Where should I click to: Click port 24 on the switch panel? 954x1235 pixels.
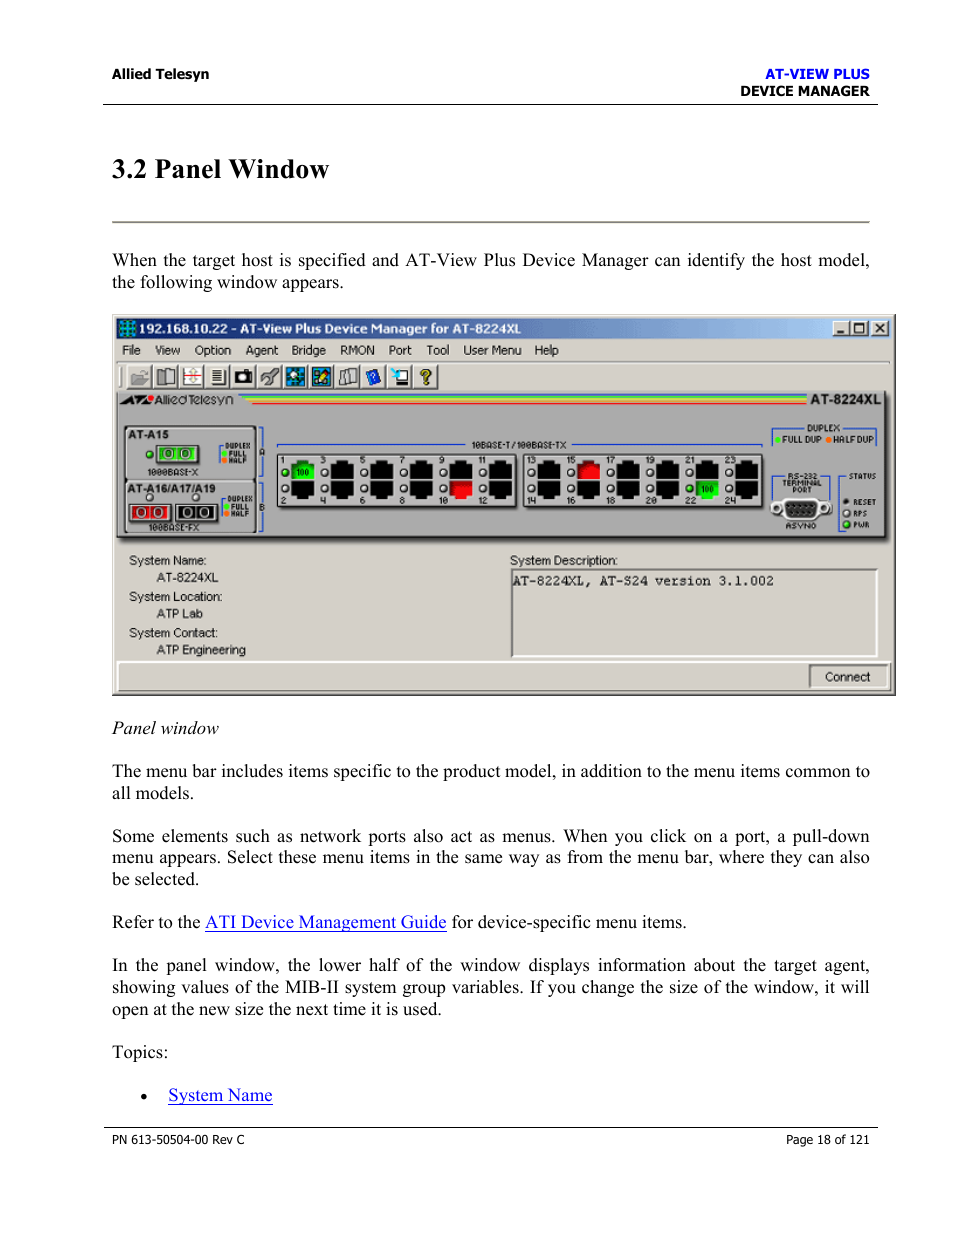pos(747,489)
